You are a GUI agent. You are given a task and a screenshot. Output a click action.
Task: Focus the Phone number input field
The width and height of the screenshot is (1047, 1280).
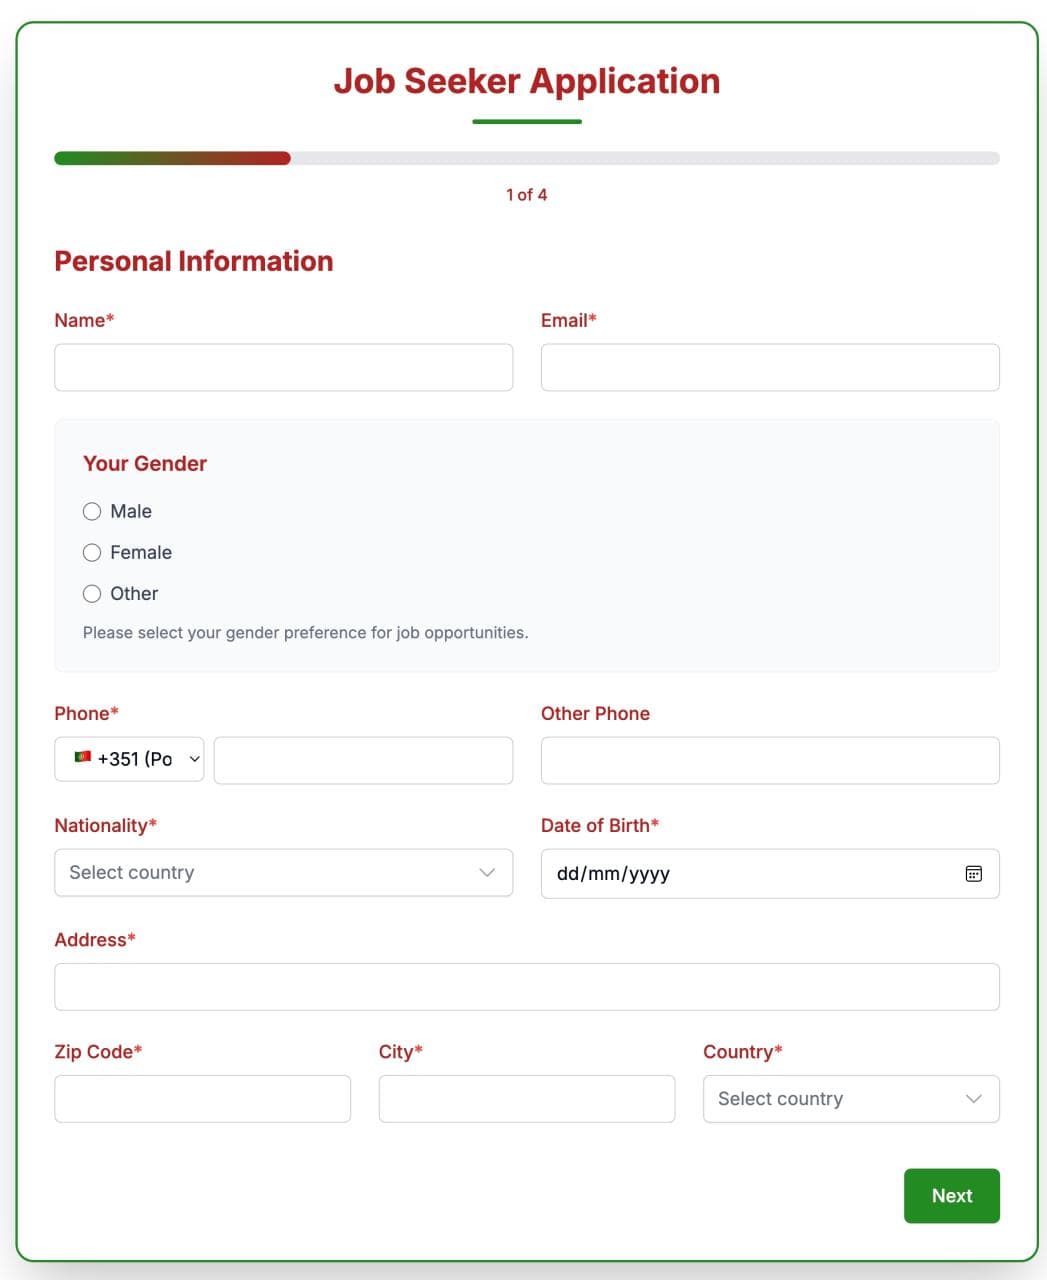pos(363,760)
